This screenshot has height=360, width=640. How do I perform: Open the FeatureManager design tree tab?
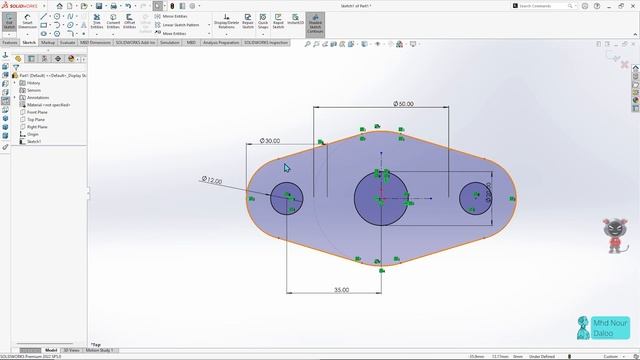tap(18, 59)
